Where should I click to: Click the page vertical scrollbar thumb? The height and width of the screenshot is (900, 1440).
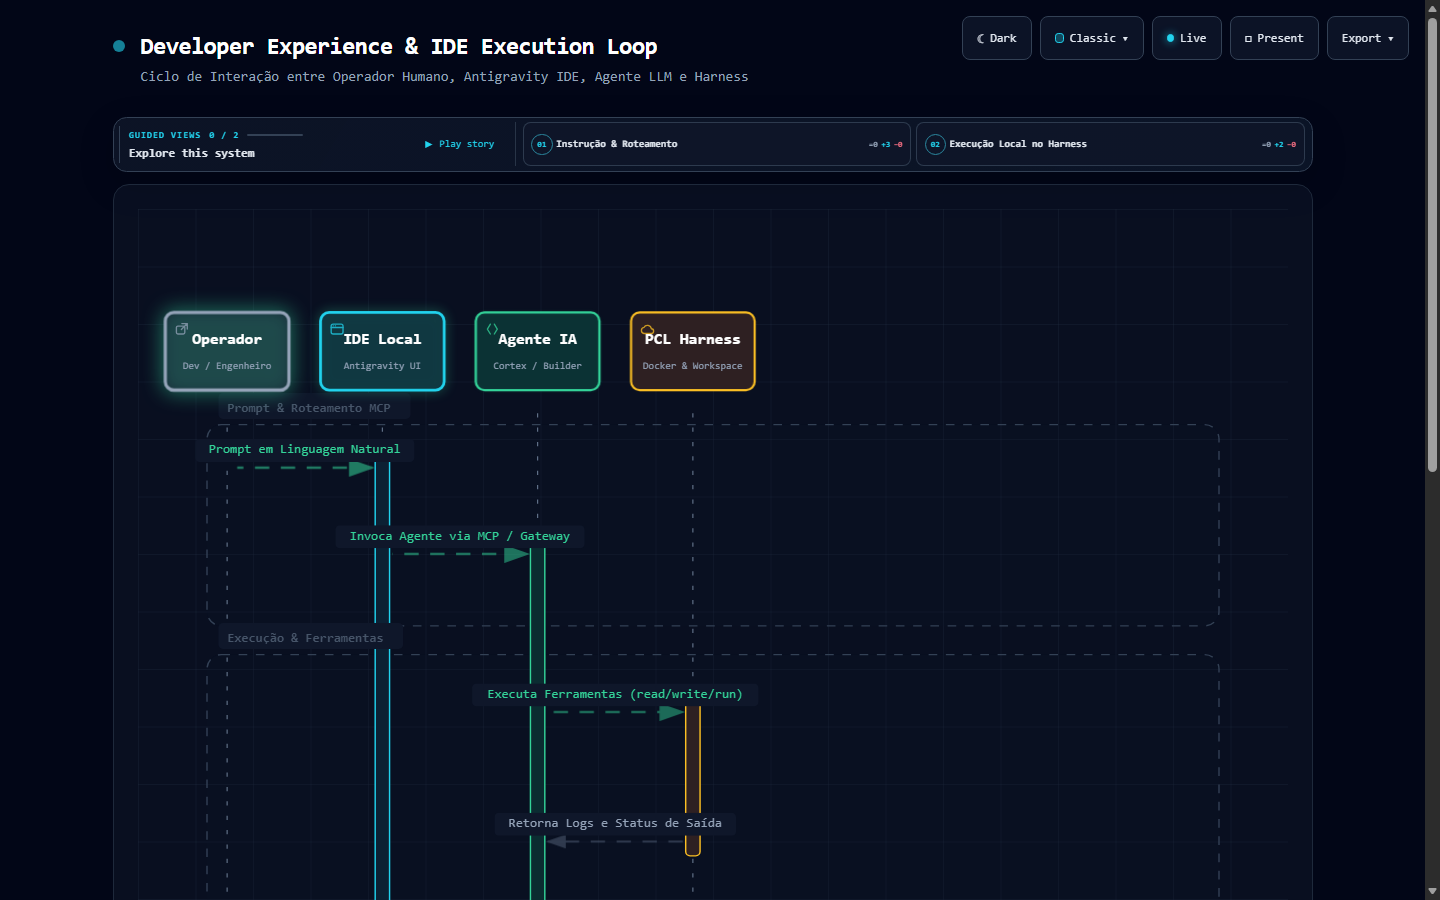click(1432, 245)
